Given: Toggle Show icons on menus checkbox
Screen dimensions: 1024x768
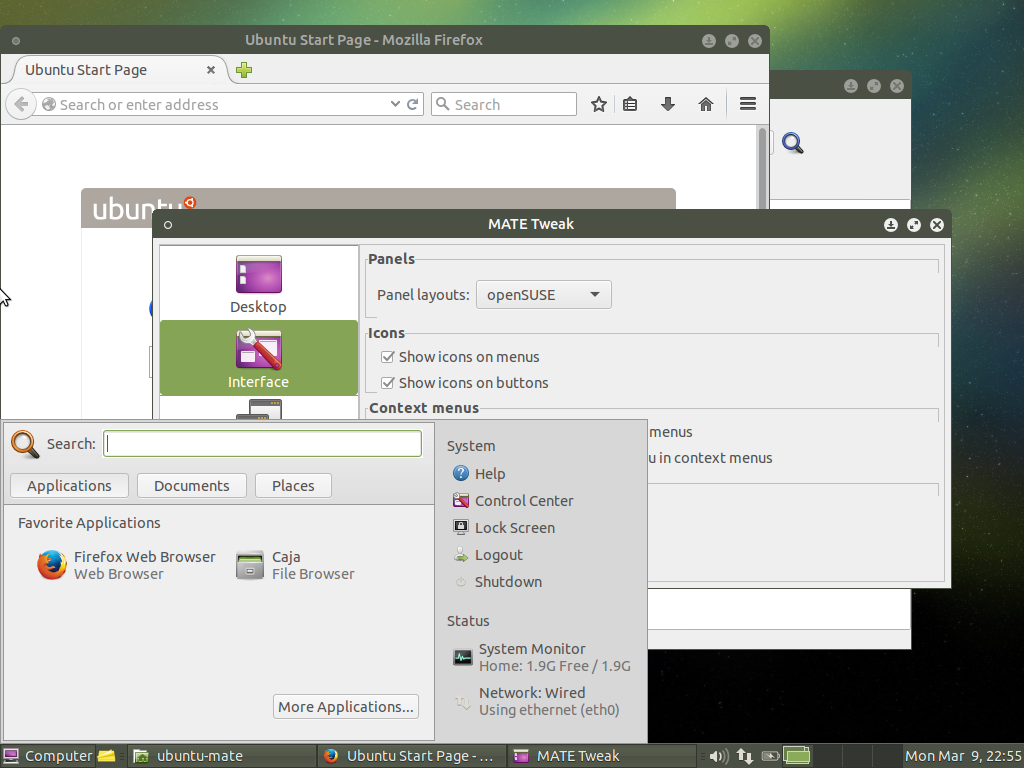Looking at the screenshot, I should (387, 357).
